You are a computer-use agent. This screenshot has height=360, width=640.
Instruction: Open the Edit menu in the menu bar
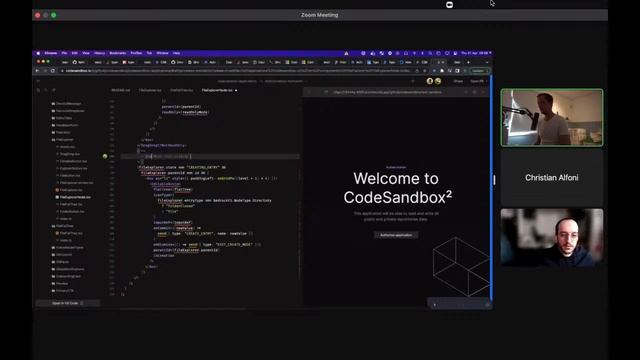[x=75, y=53]
